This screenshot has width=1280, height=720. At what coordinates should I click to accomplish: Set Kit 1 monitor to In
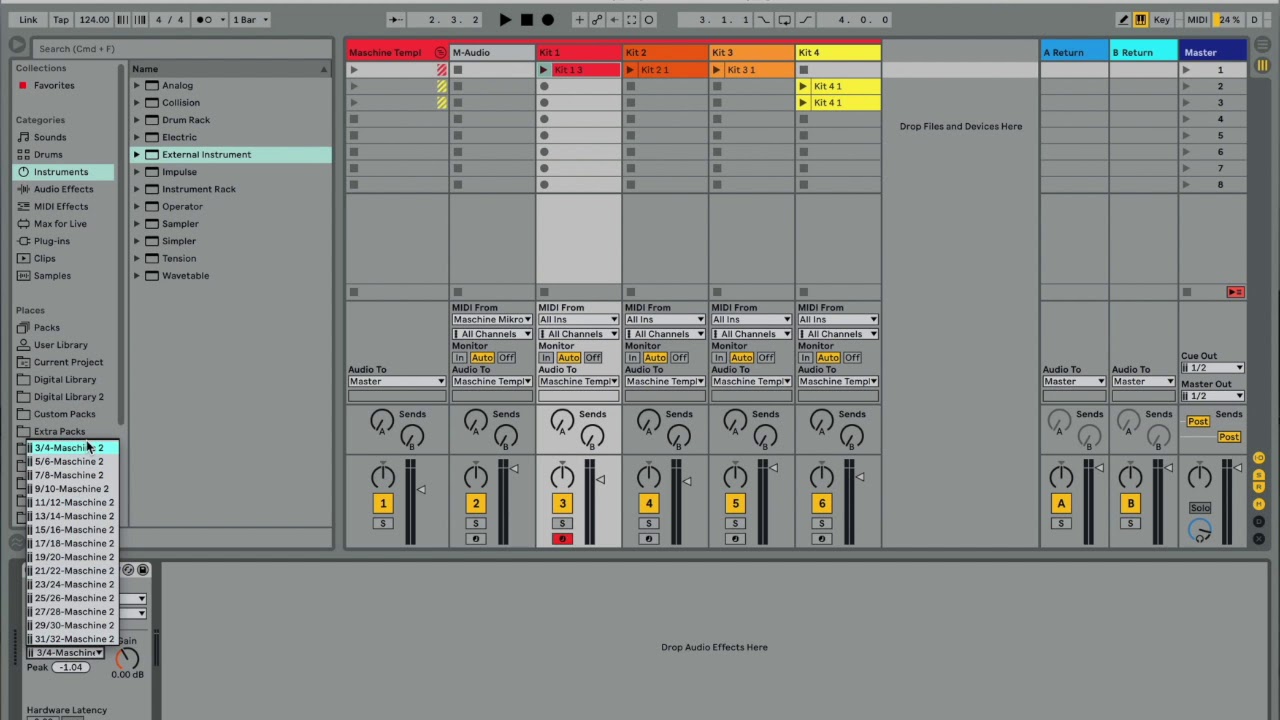[x=546, y=358]
